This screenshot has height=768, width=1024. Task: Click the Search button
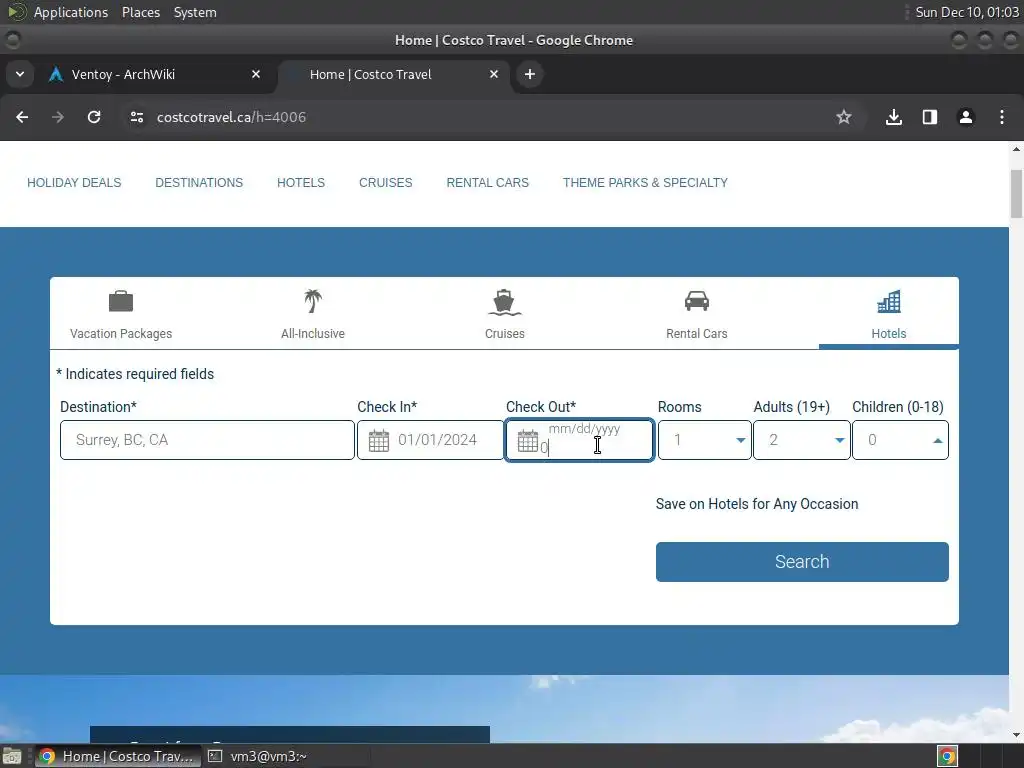coord(802,562)
